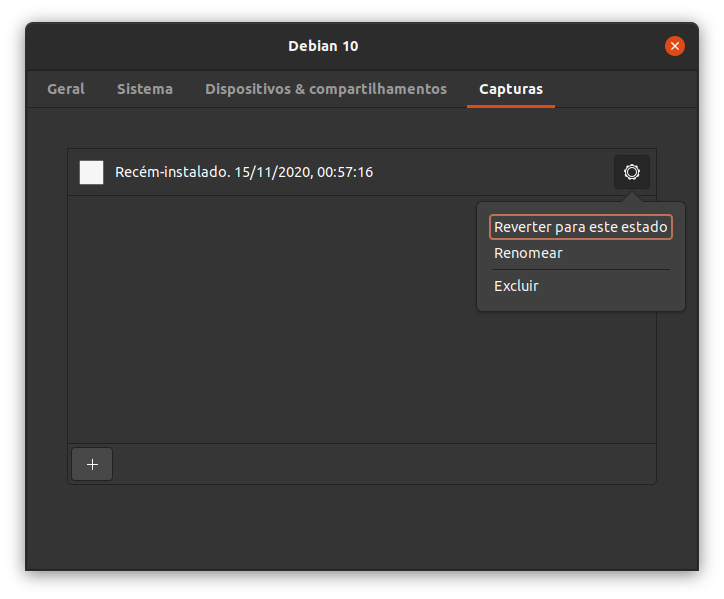Open the snapshot gear options button
Screen dimensions: 724x599
[632, 172]
